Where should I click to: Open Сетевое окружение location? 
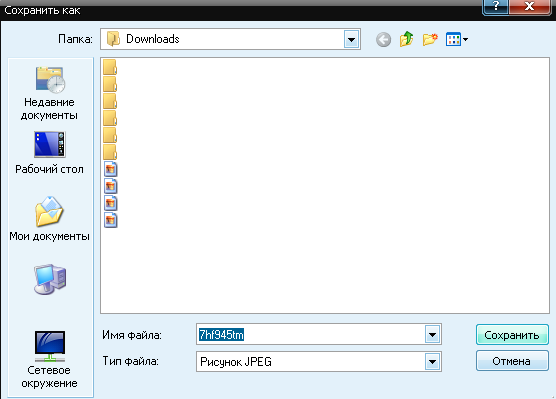(x=49, y=360)
